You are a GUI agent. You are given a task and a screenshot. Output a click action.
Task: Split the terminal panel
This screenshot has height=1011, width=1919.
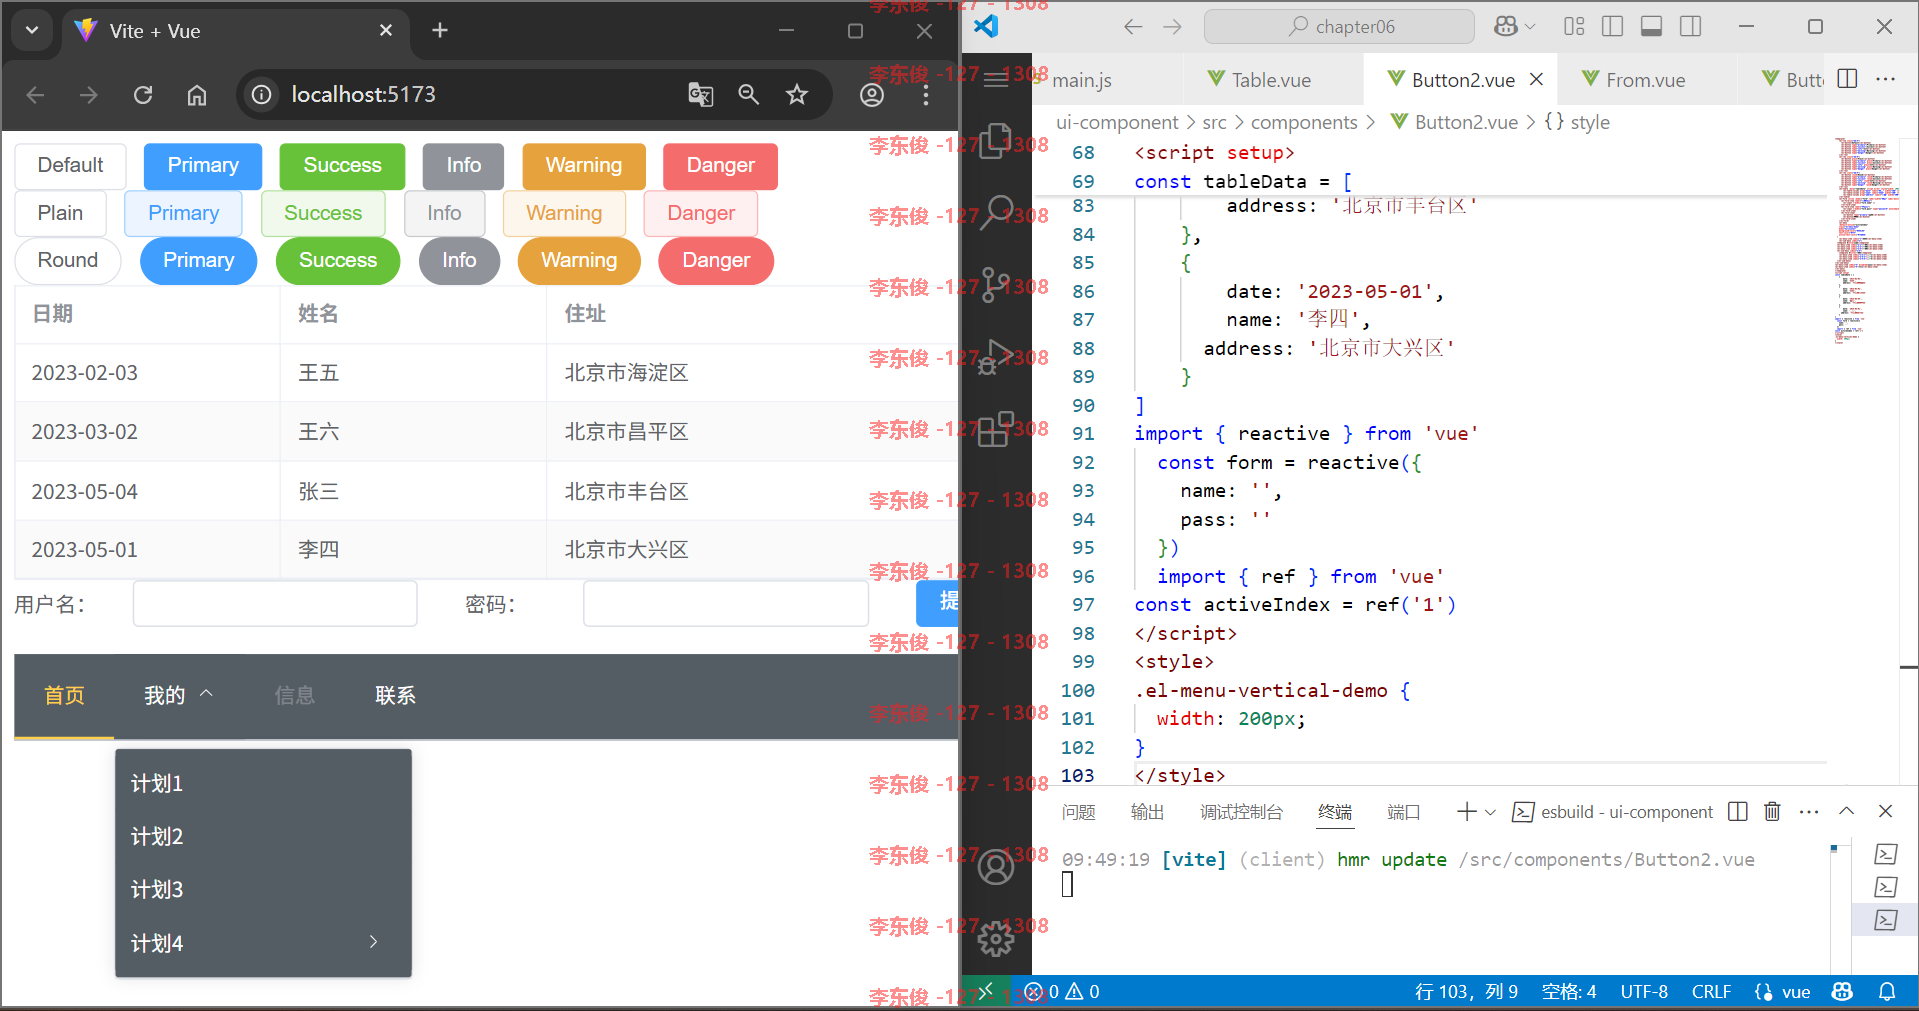pyautogui.click(x=1738, y=812)
